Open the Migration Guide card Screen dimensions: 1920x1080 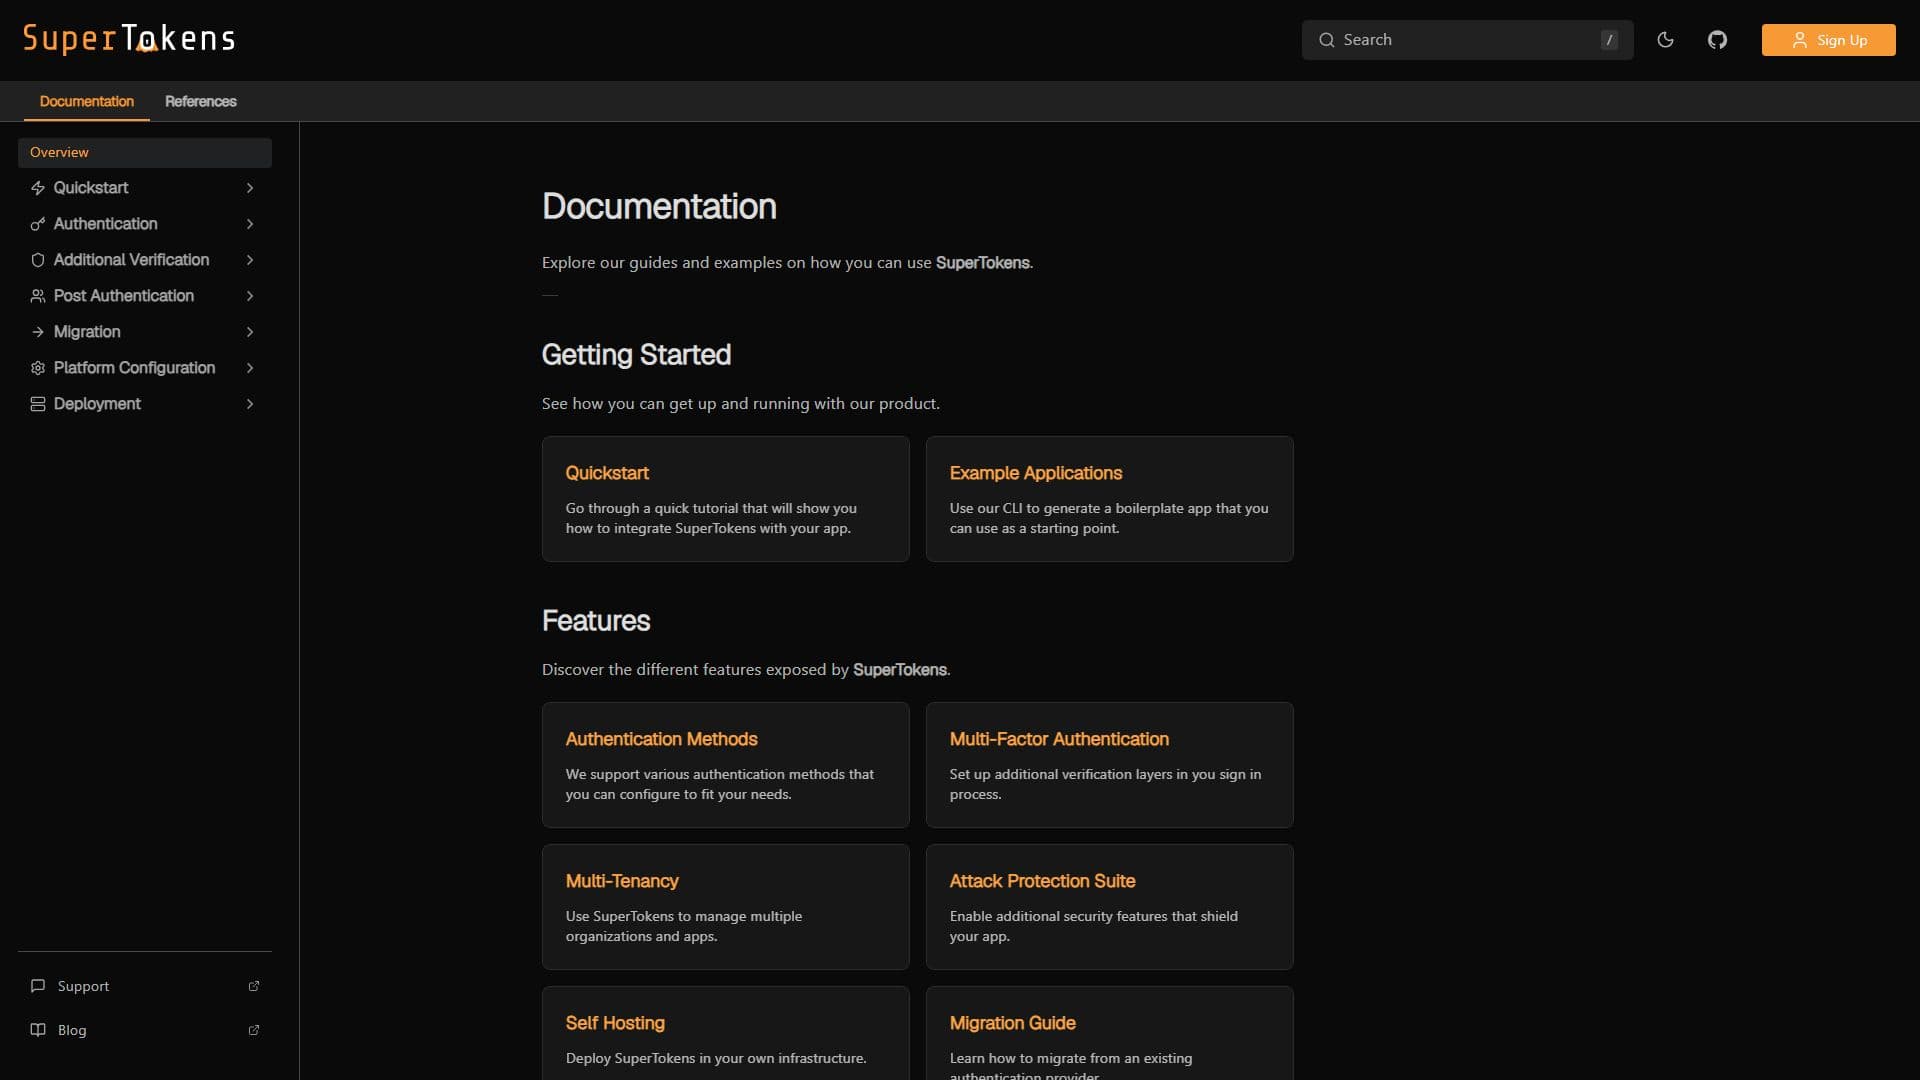tap(1110, 1034)
